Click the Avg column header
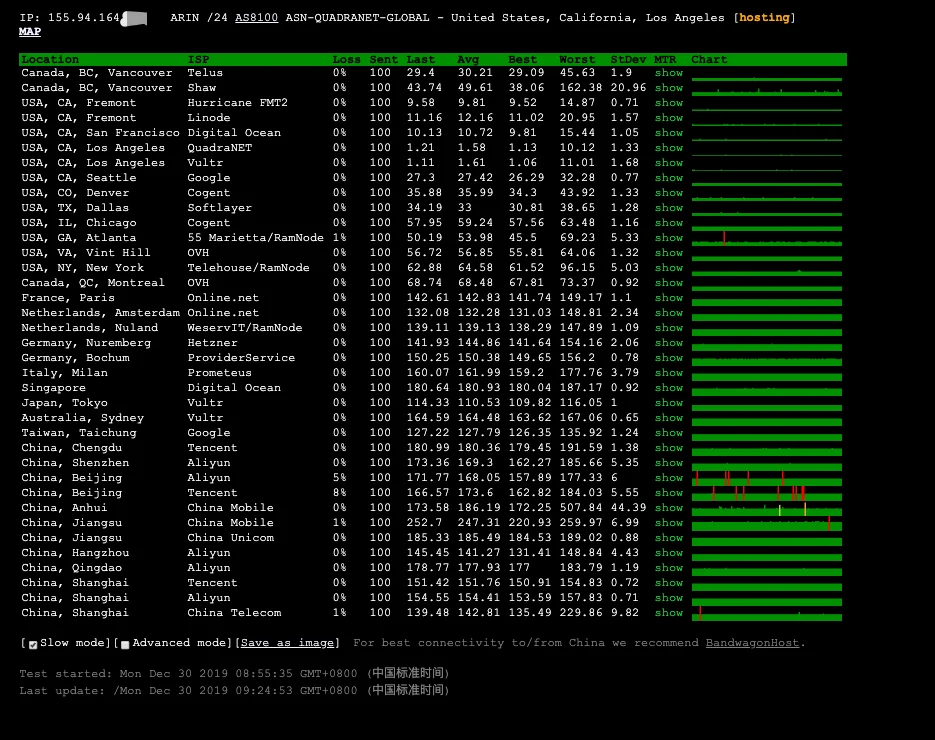This screenshot has width=935, height=740. [468, 60]
